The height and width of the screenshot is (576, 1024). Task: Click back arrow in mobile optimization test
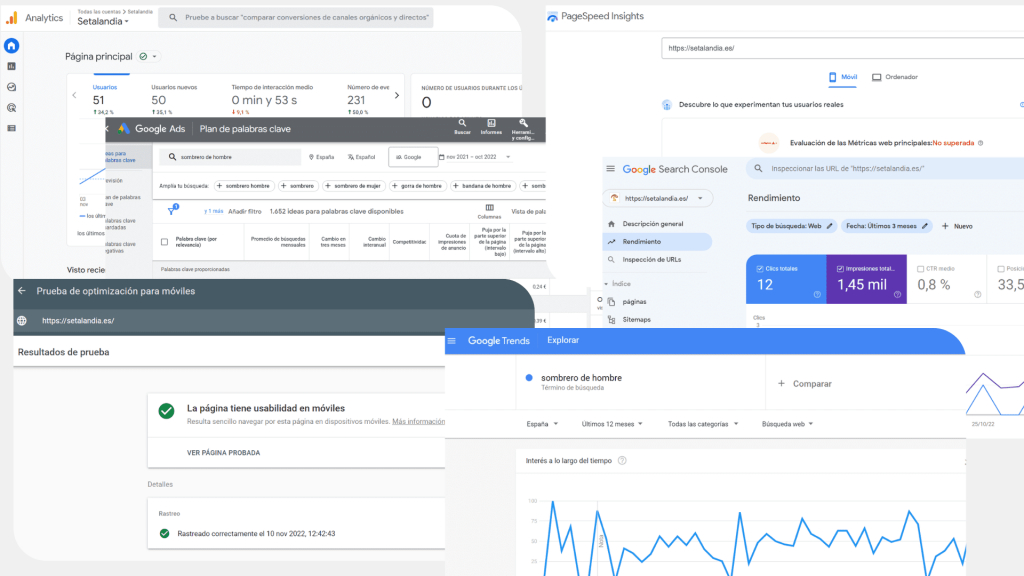point(22,291)
